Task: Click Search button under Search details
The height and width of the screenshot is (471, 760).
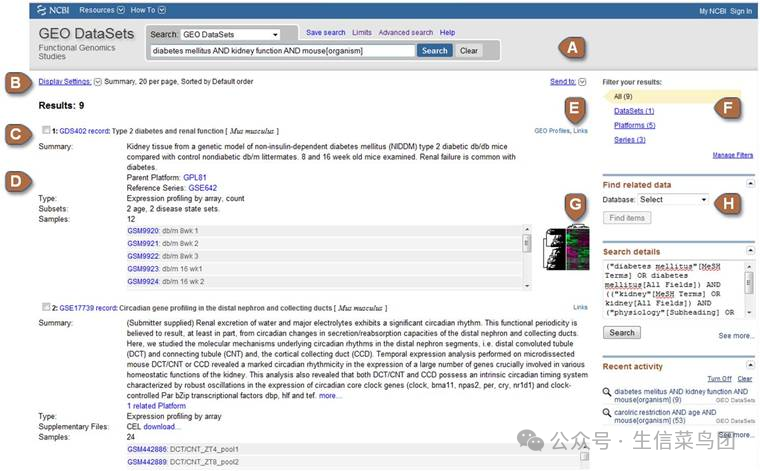Action: (x=622, y=332)
